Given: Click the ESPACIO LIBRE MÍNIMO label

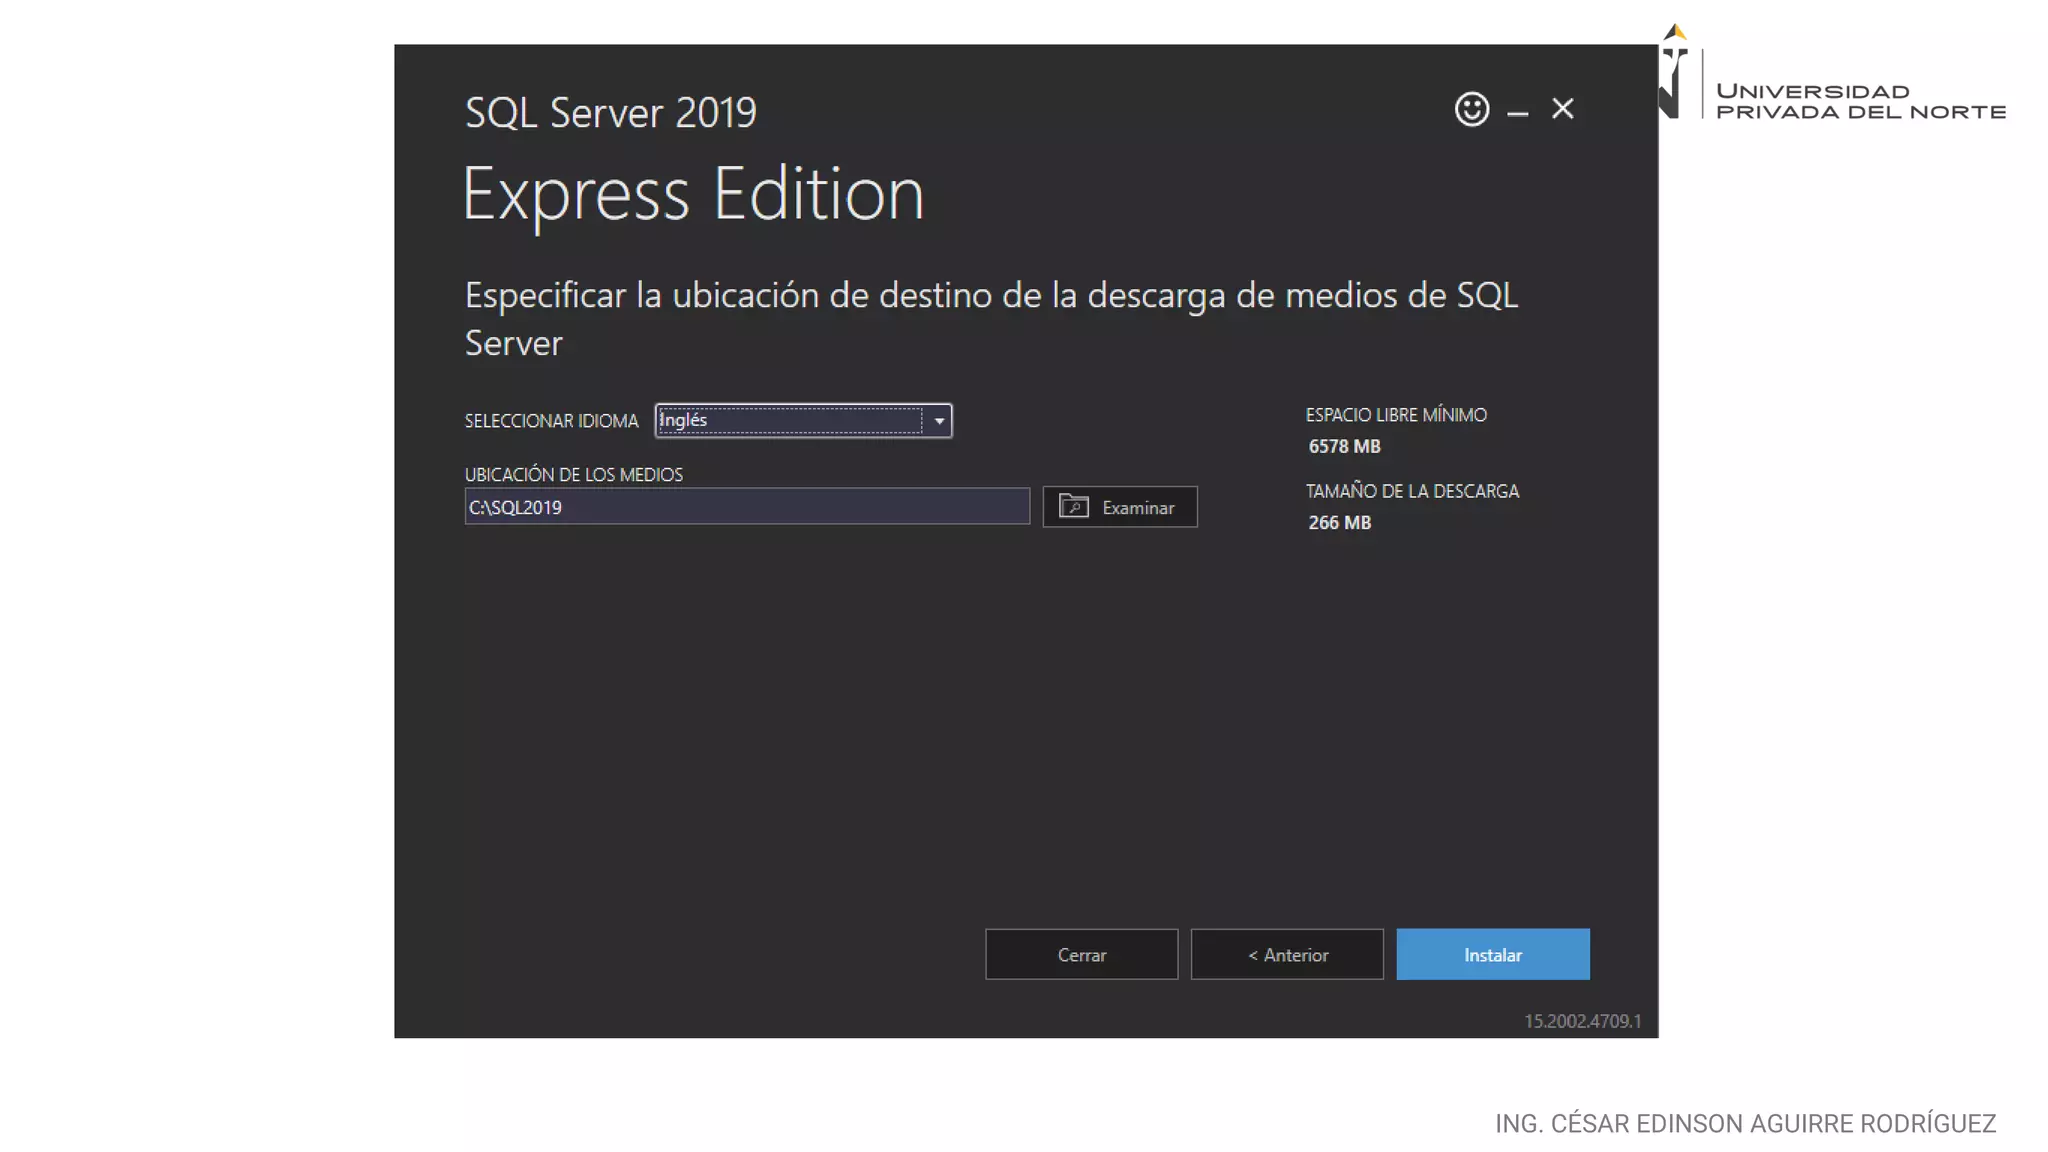Looking at the screenshot, I should [1396, 415].
